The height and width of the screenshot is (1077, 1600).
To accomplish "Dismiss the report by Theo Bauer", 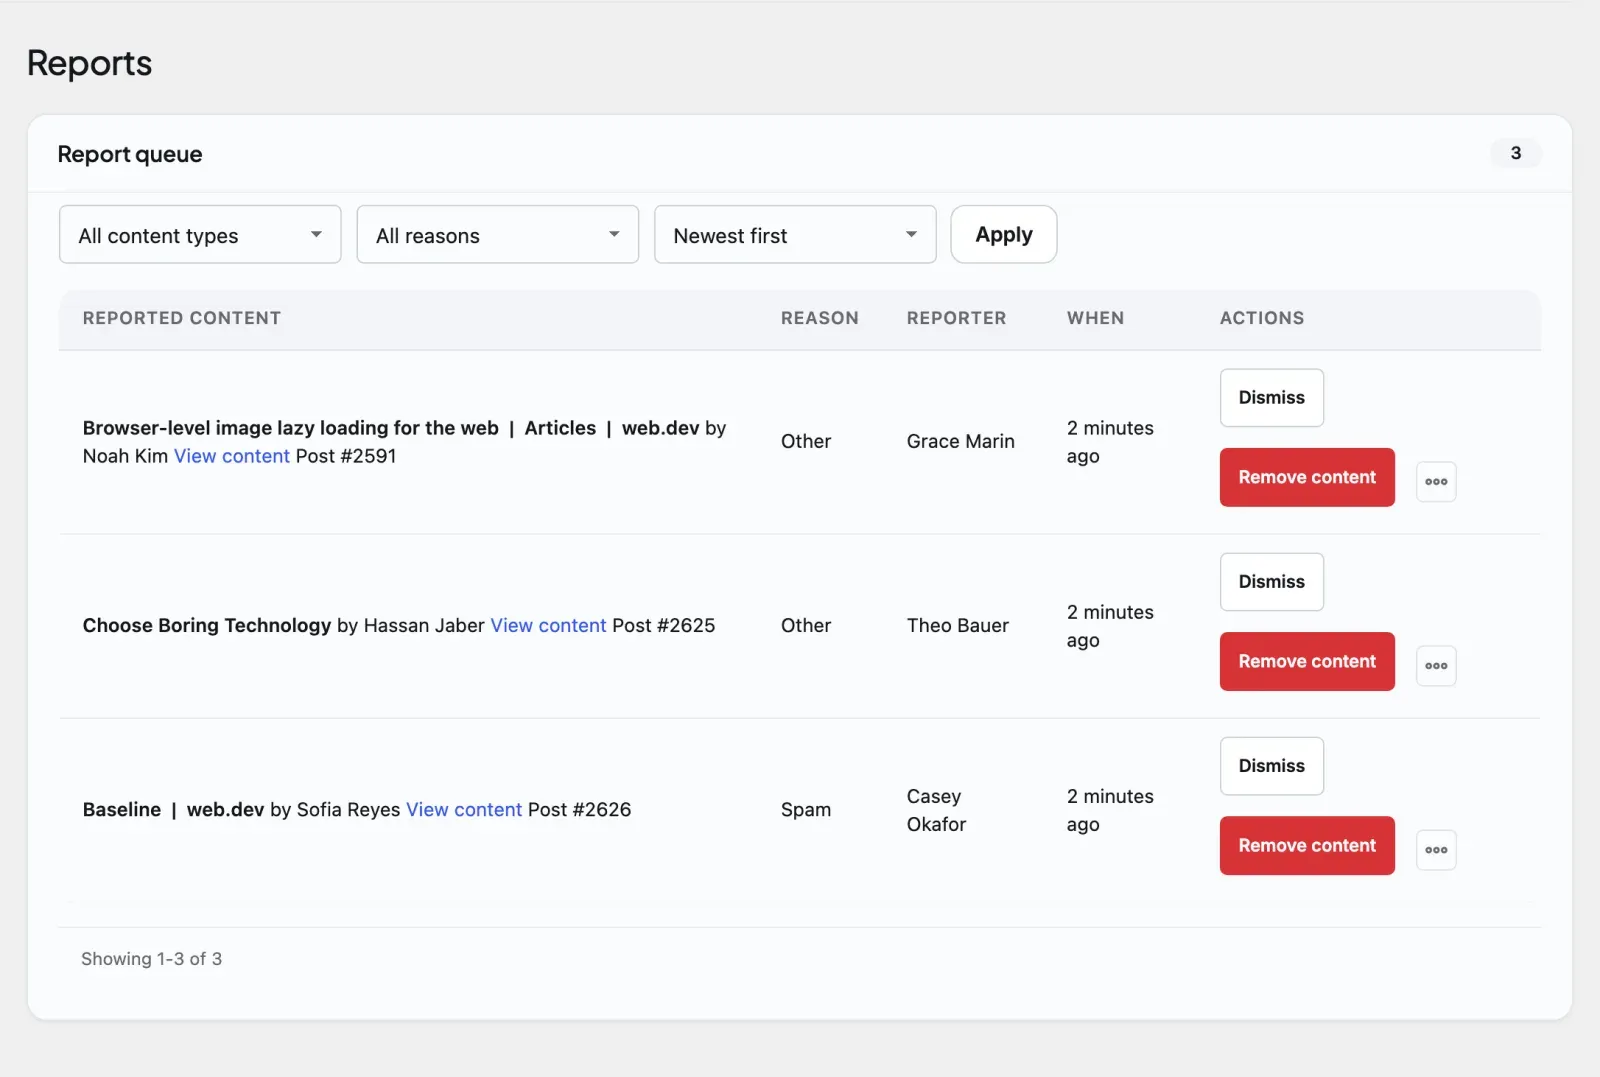I will coord(1272,582).
